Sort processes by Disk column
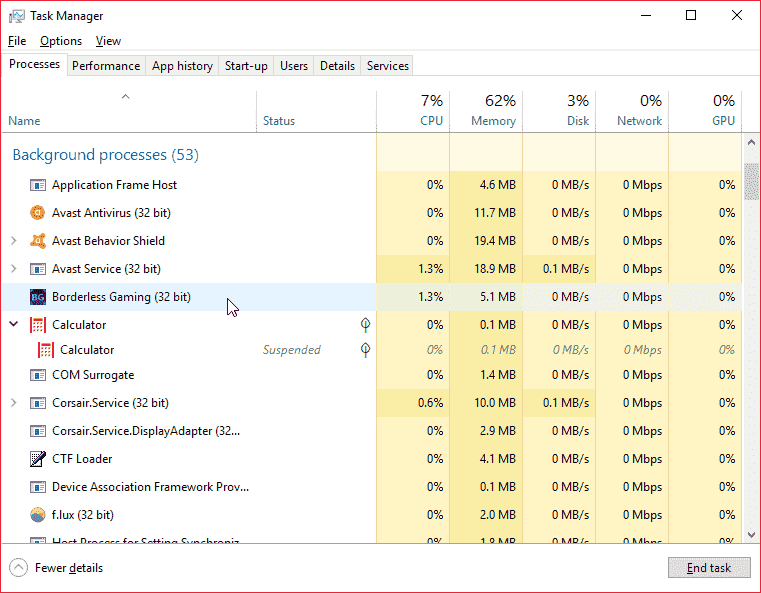Viewport: 761px width, 593px height. click(559, 112)
